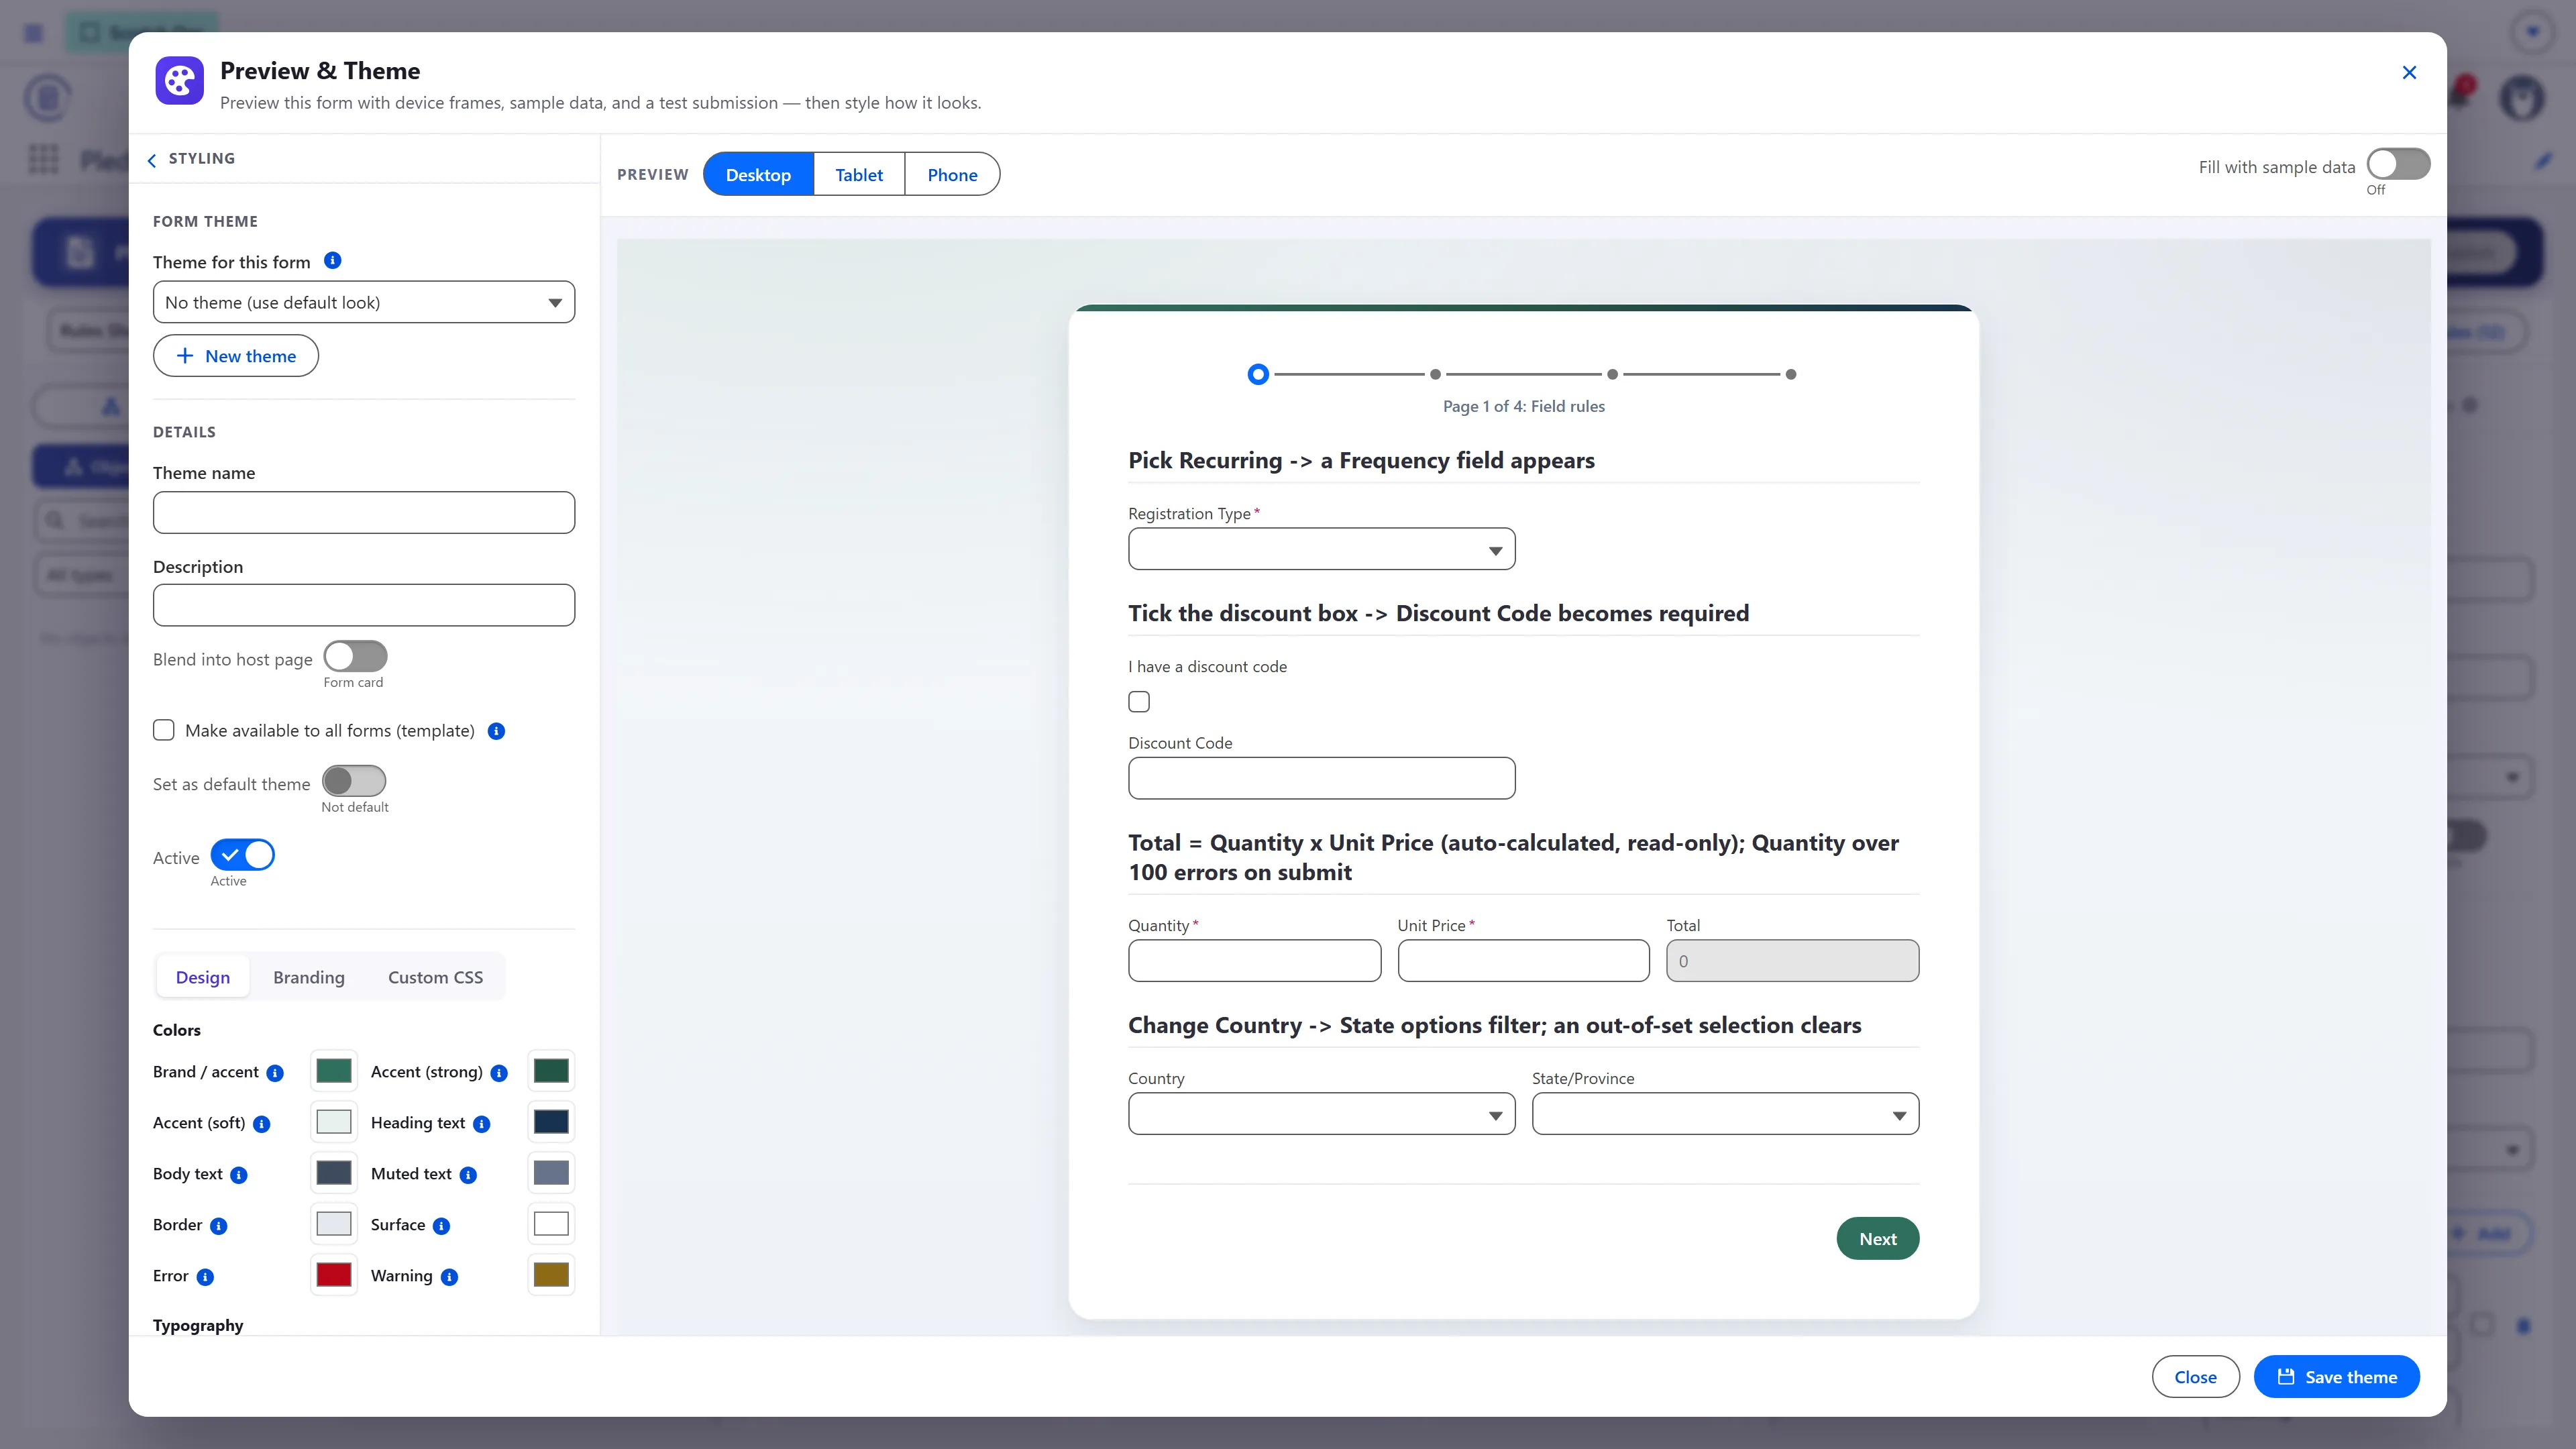Open the Accent (soft) color swatch
Screen dimensions: 2576x1449
point(334,1122)
